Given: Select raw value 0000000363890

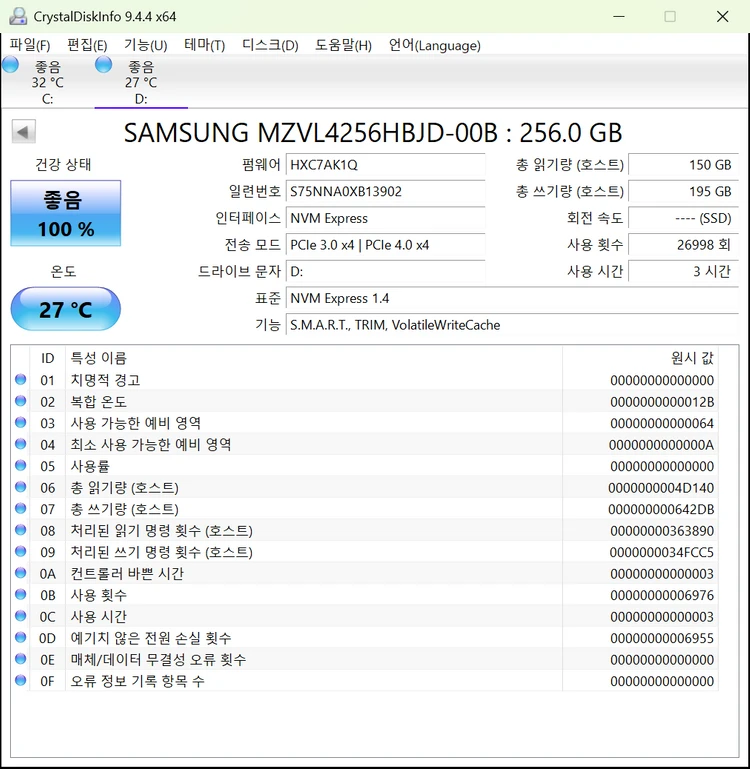Looking at the screenshot, I should point(662,531).
